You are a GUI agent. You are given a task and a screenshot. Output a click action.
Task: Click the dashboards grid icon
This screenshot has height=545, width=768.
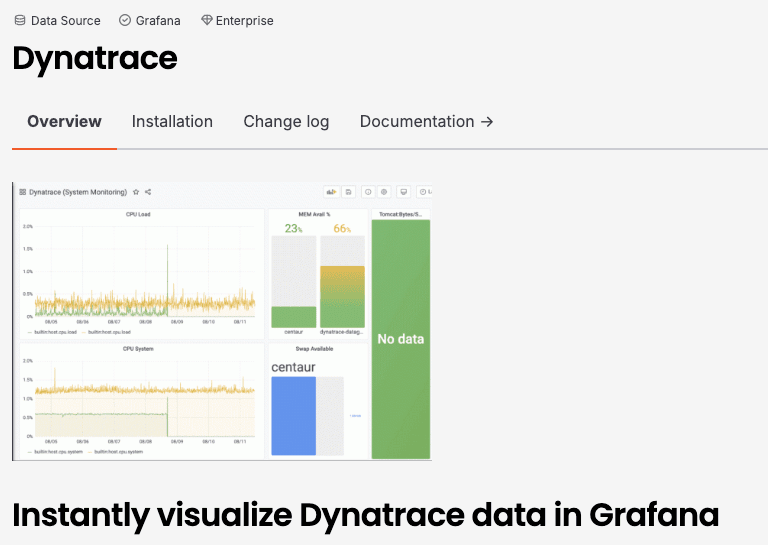pos(23,192)
